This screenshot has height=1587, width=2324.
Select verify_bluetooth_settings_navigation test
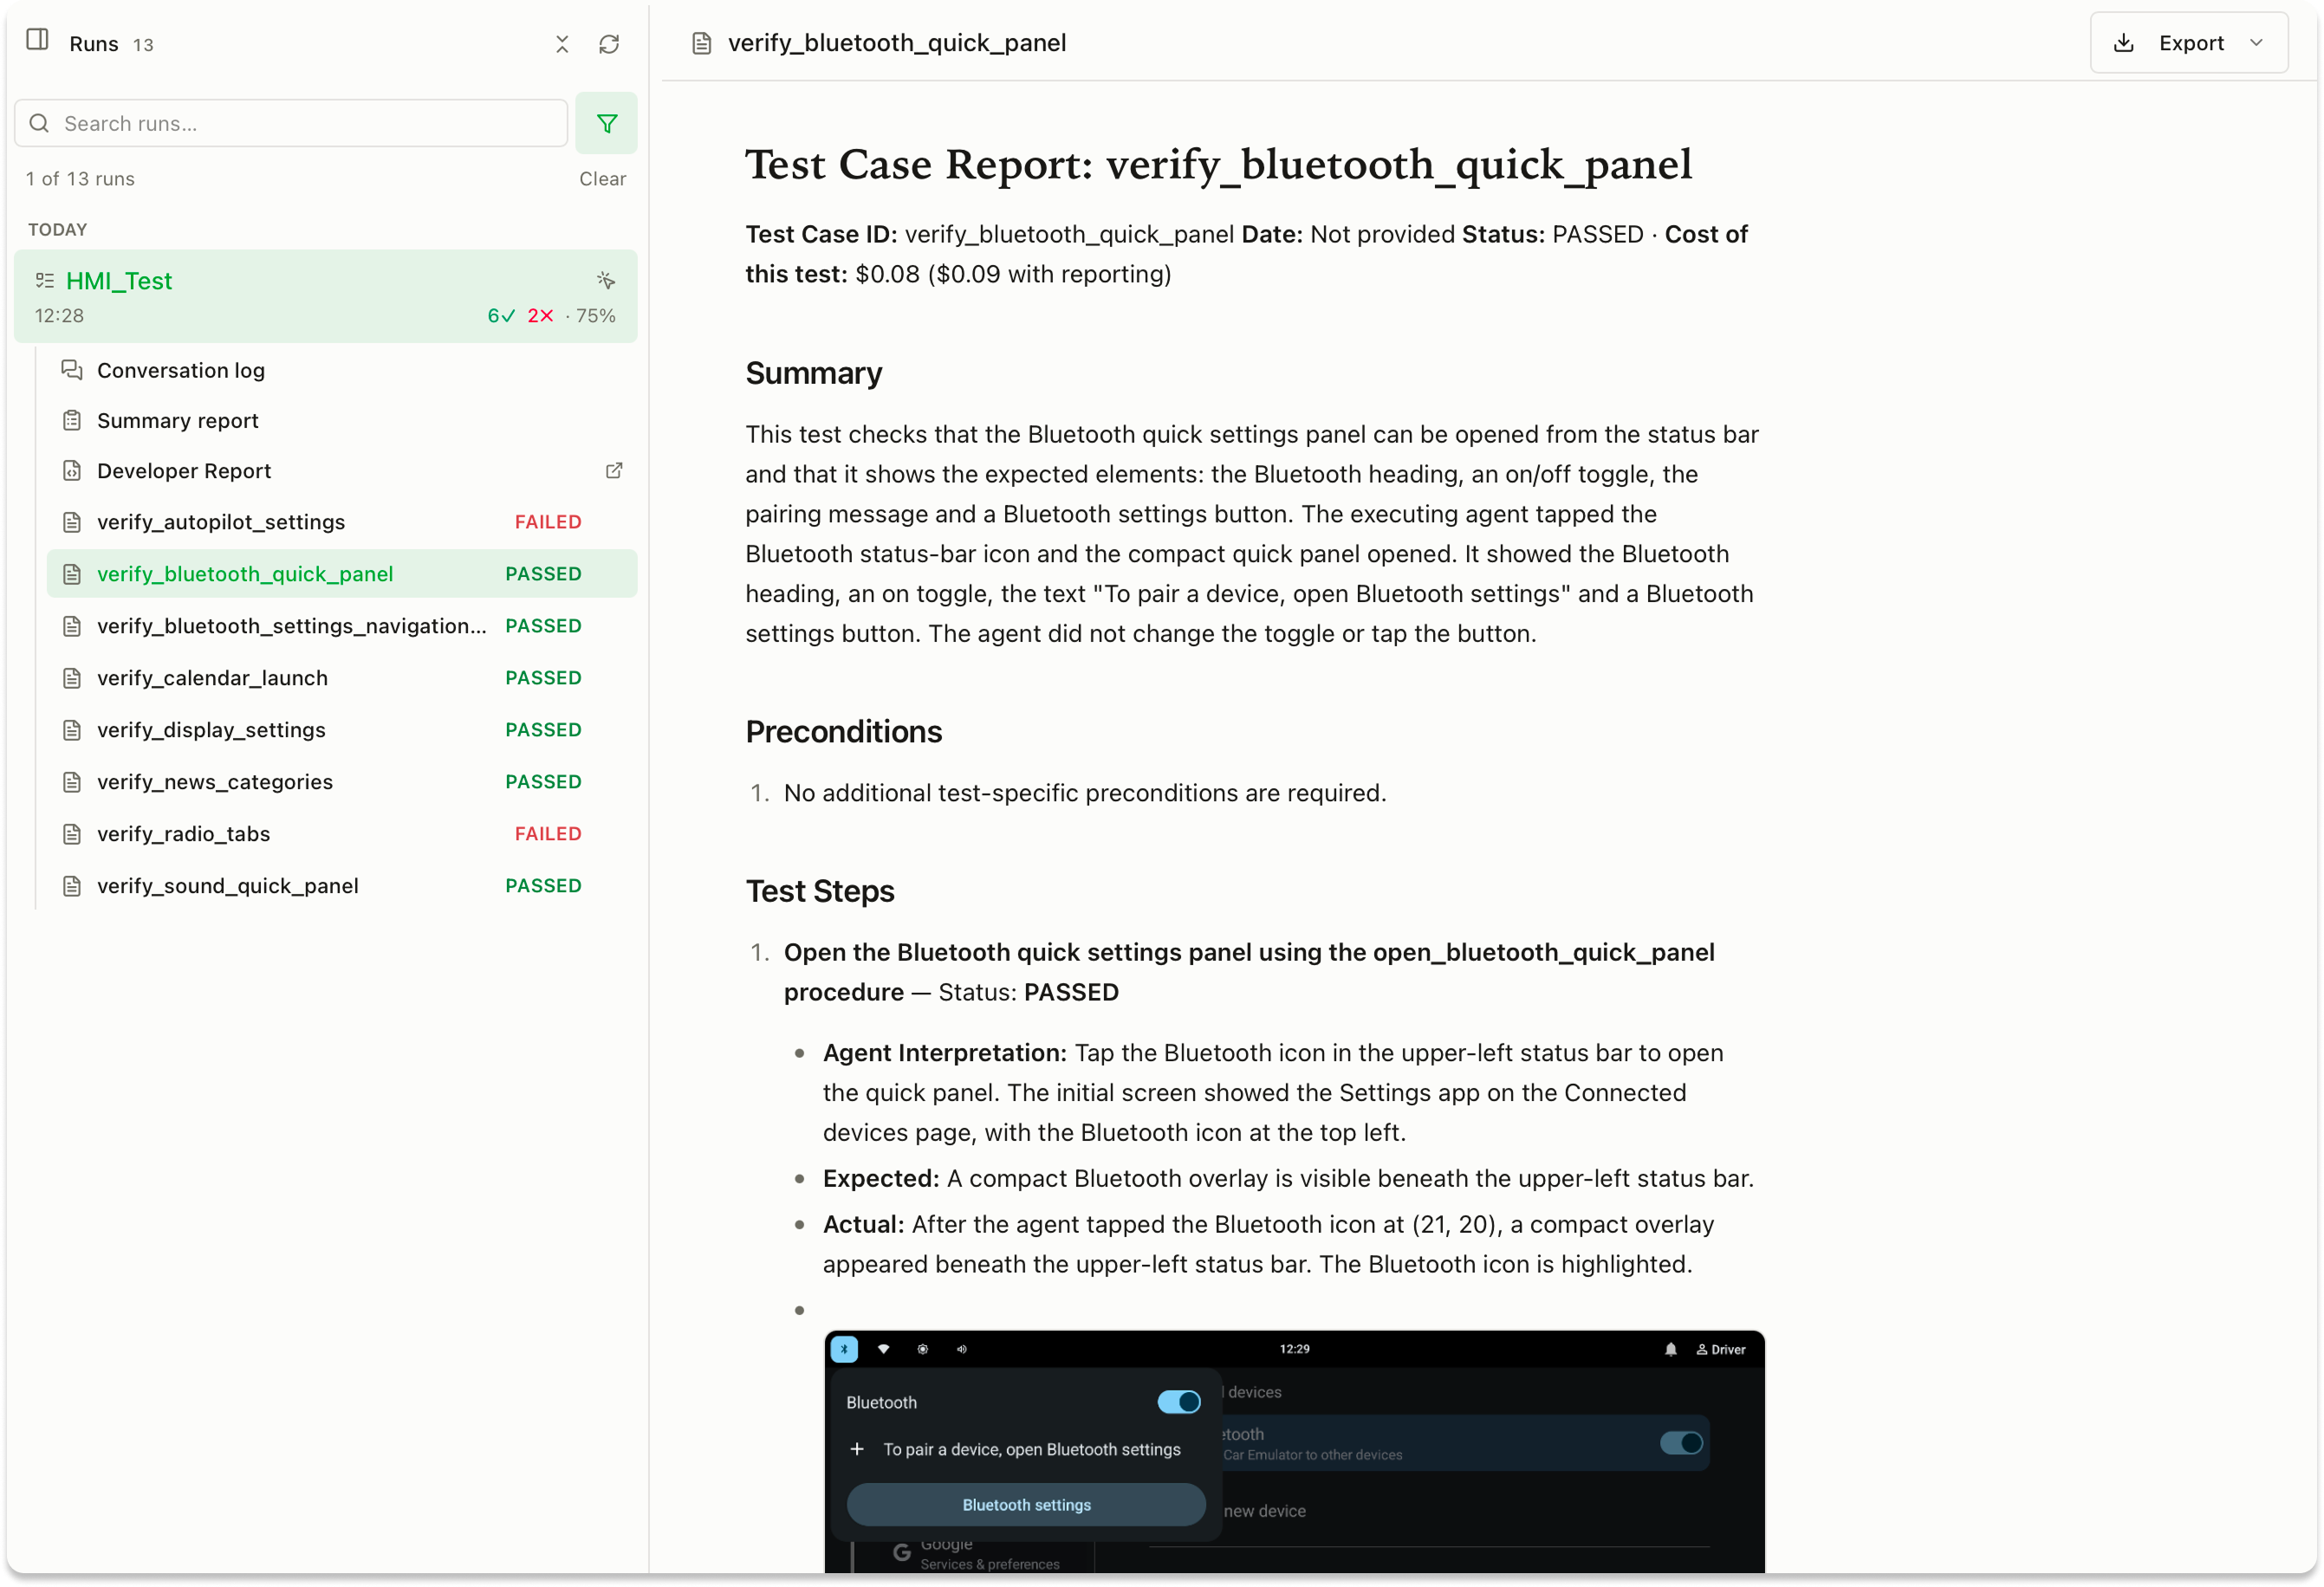pyautogui.click(x=342, y=626)
